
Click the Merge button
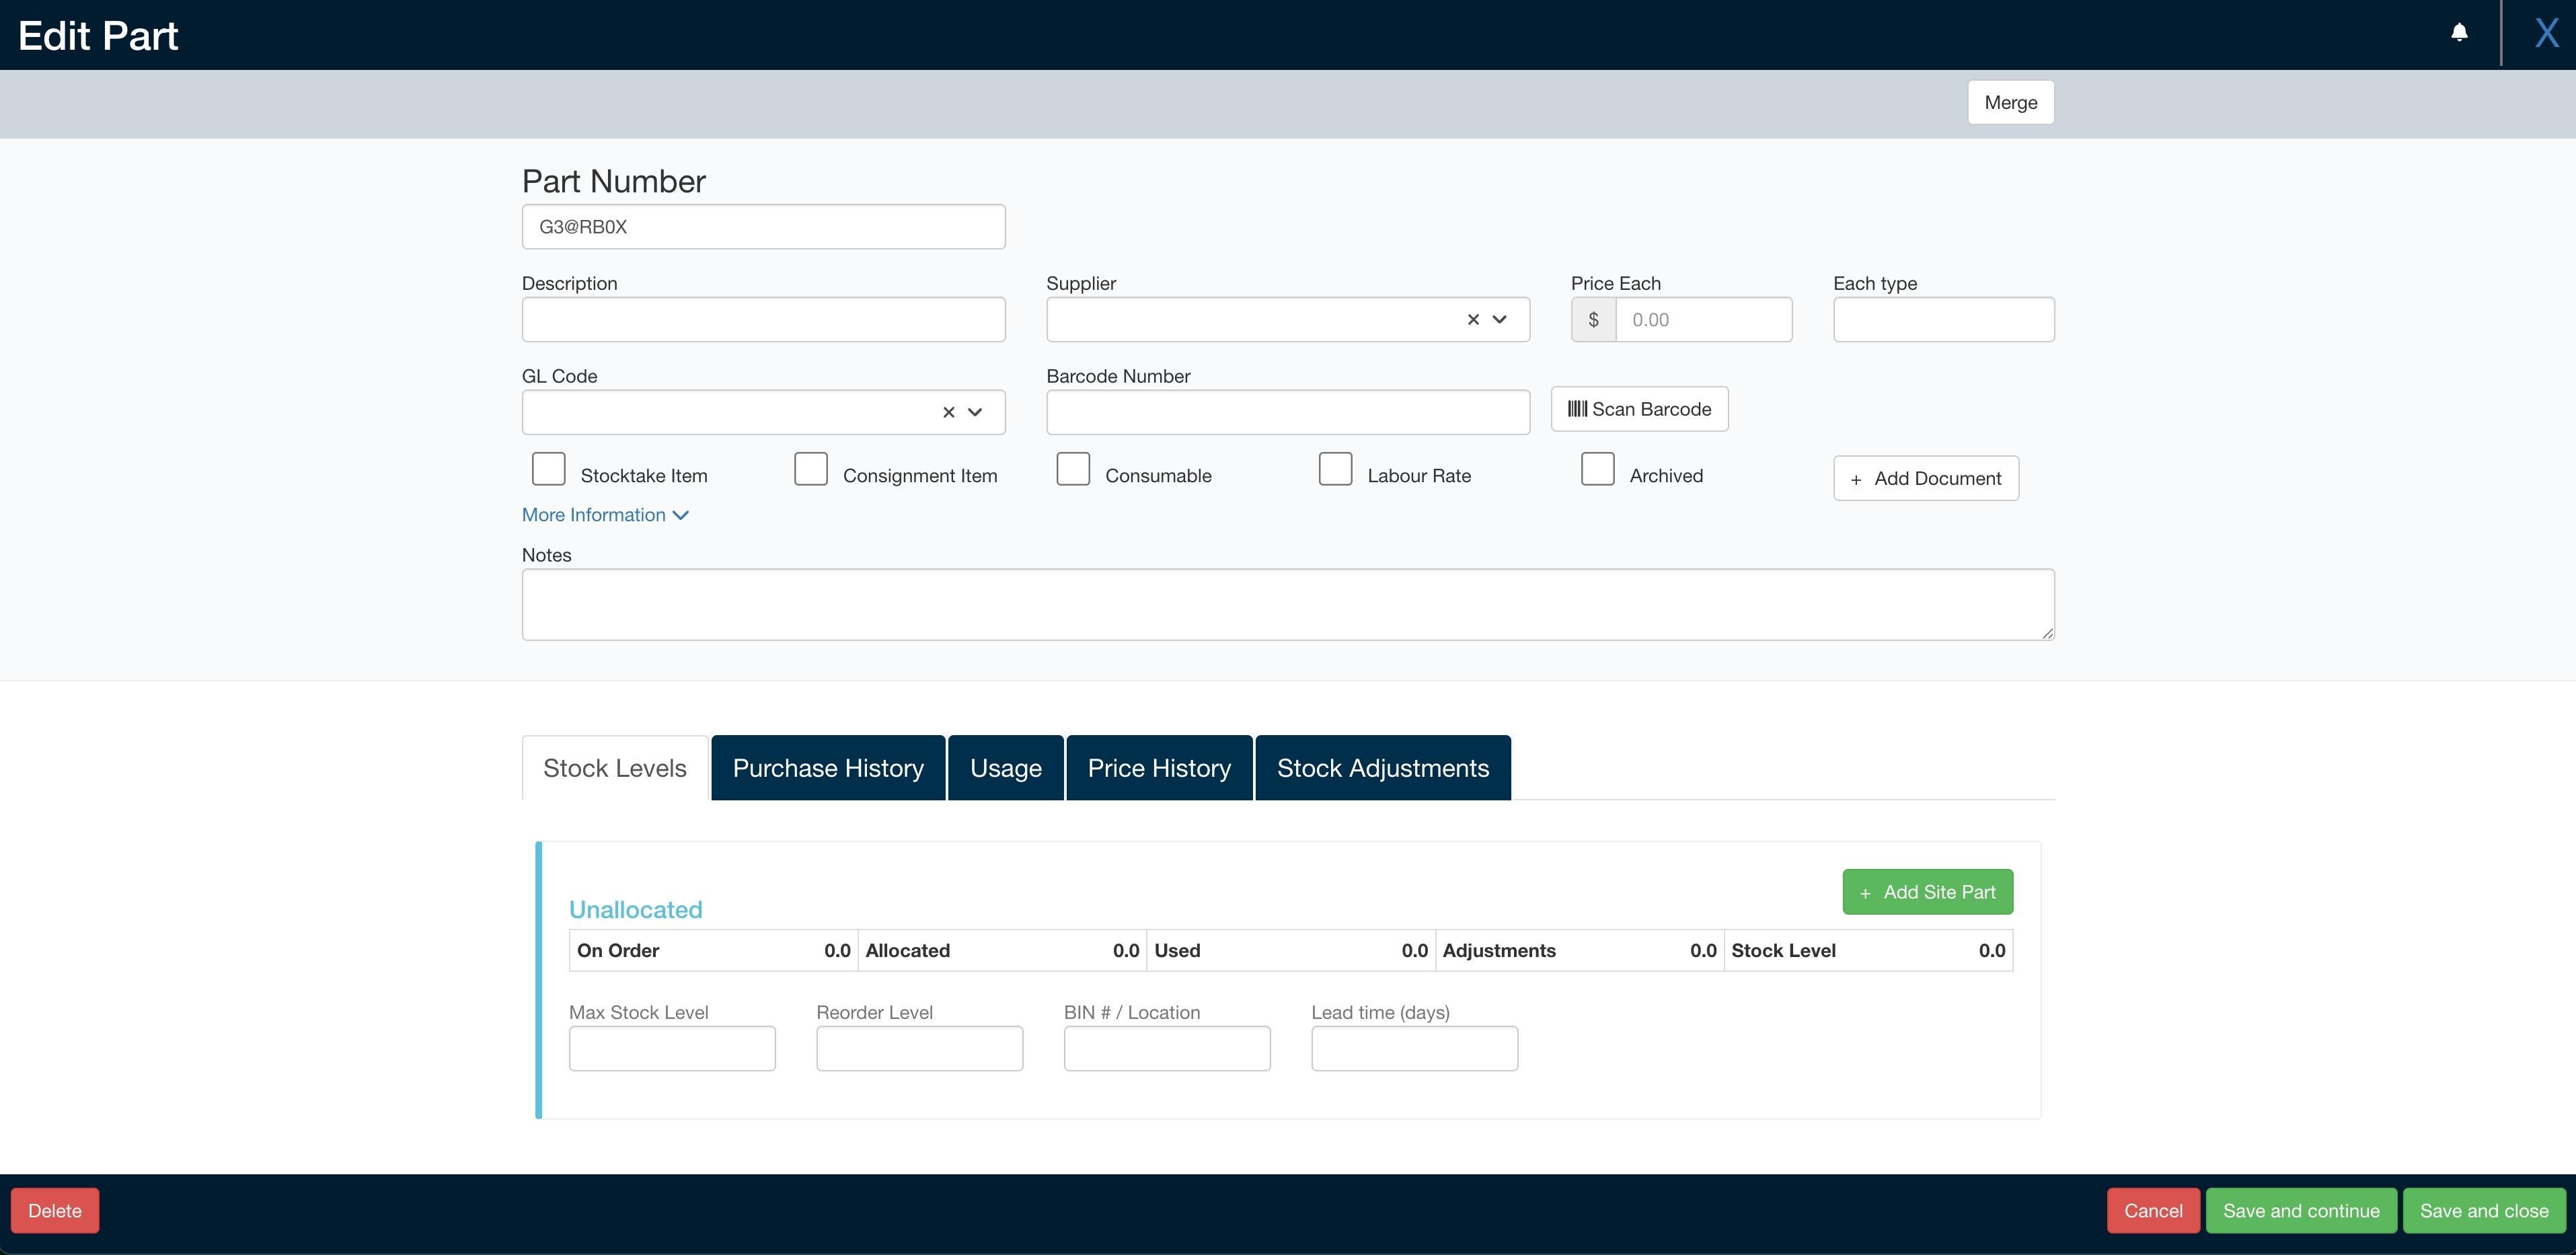pos(2010,102)
